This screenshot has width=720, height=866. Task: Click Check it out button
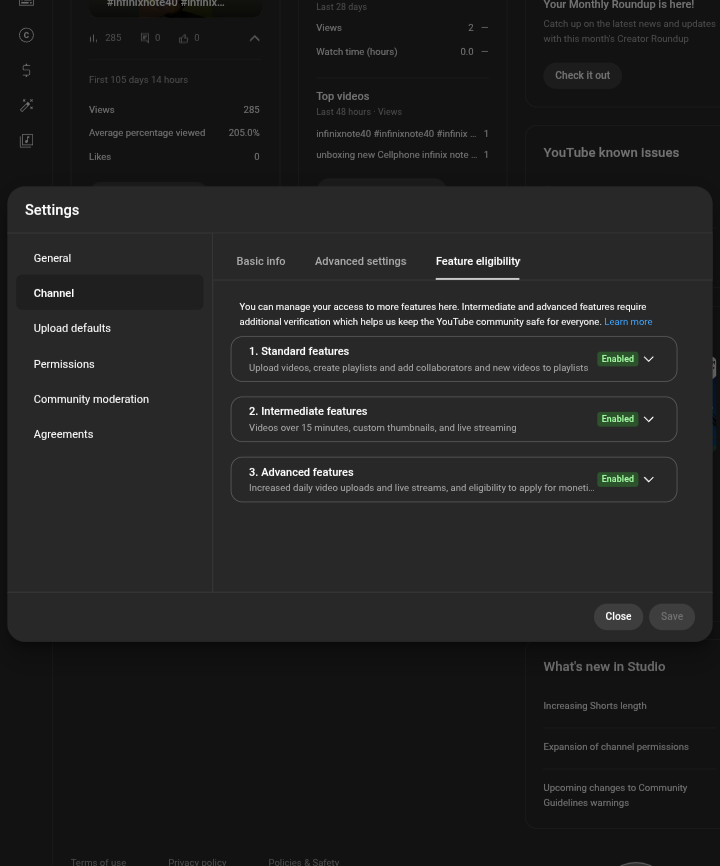click(583, 75)
